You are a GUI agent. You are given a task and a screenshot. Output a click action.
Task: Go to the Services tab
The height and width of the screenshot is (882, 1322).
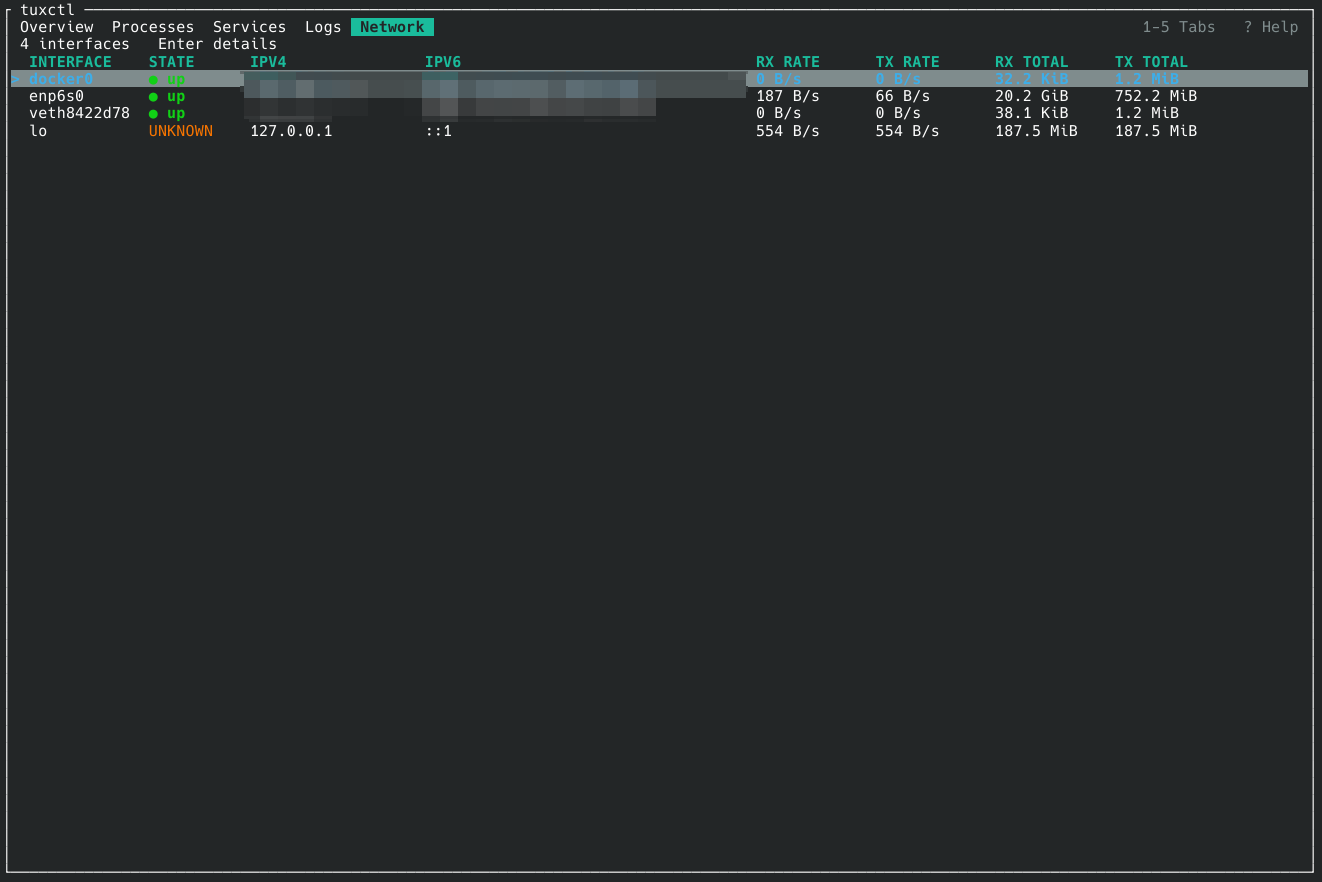coord(249,27)
